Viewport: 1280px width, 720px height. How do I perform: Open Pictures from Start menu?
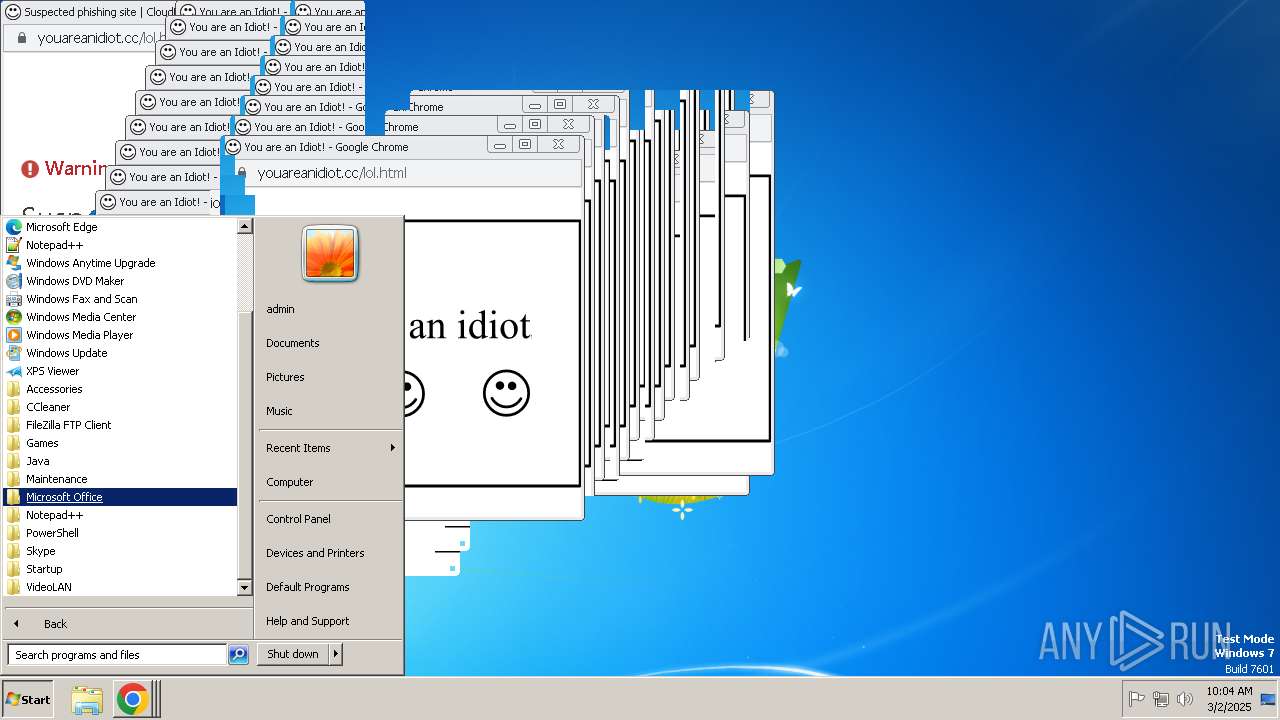[329, 377]
